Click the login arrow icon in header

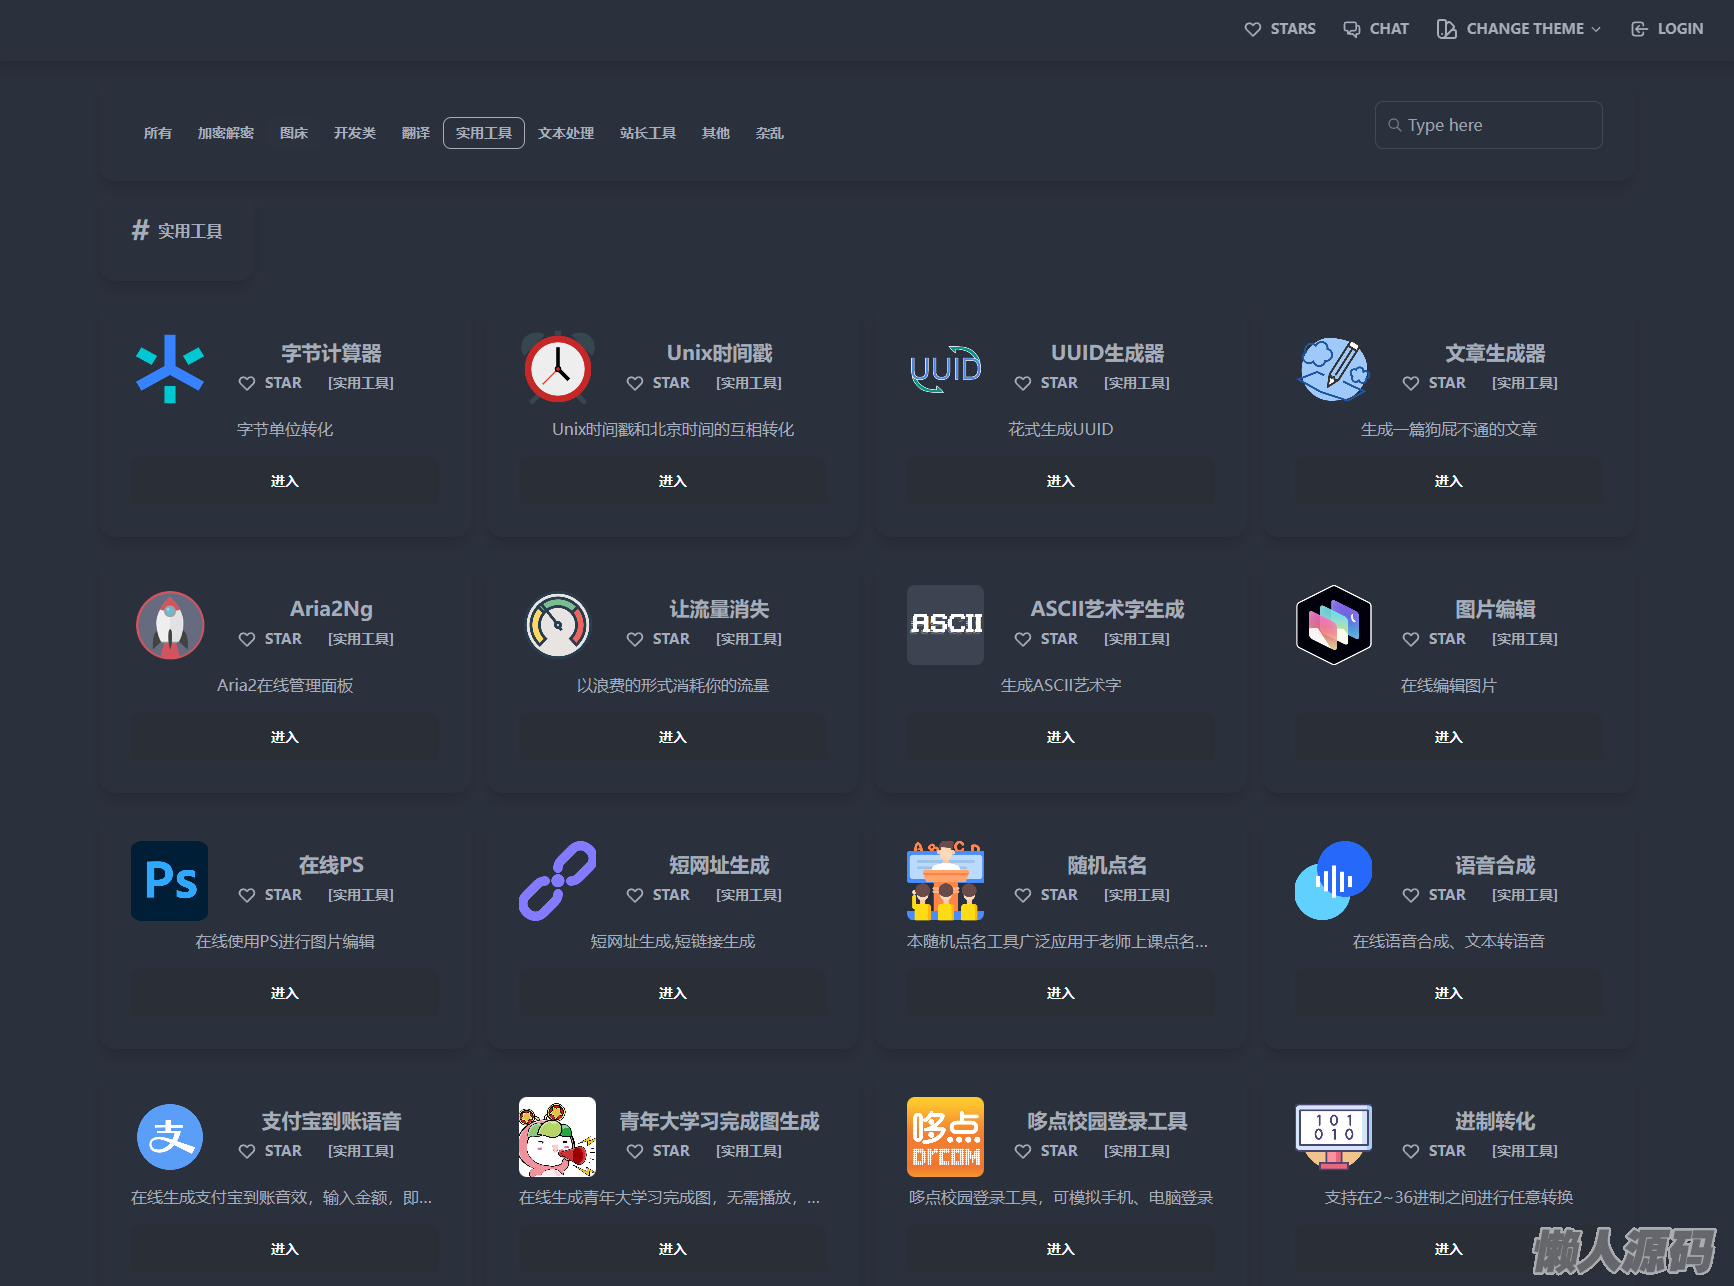pyautogui.click(x=1639, y=29)
